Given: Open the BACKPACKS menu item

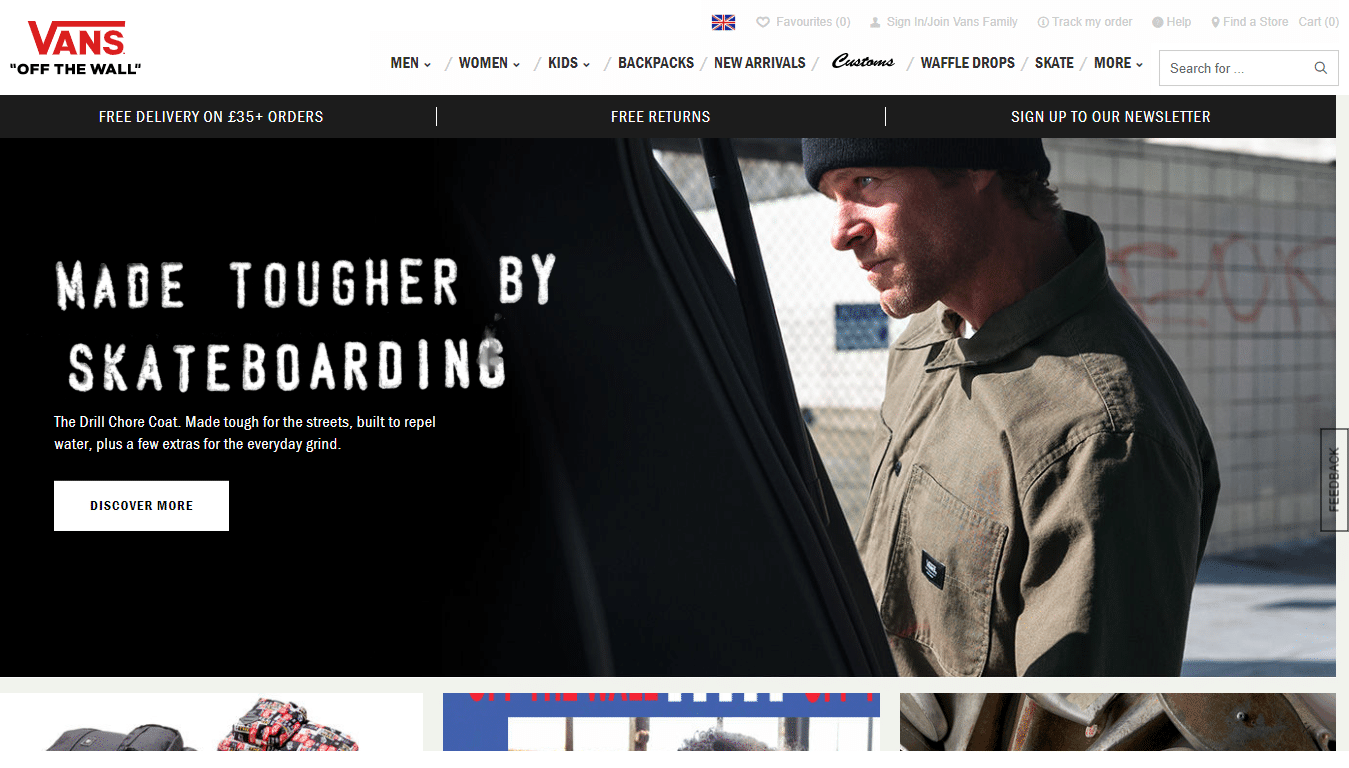Looking at the screenshot, I should [656, 63].
